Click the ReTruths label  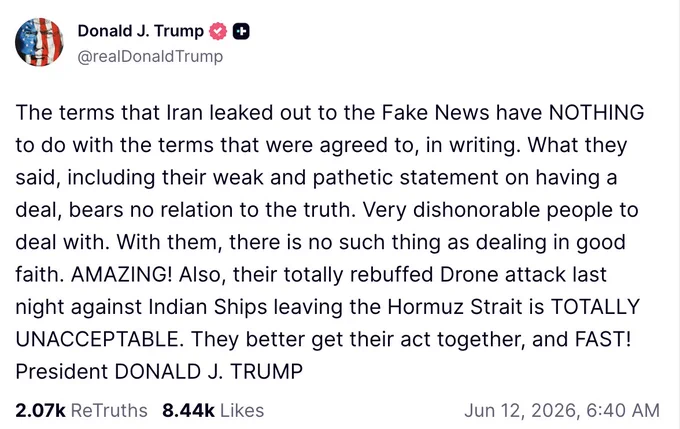(109, 410)
